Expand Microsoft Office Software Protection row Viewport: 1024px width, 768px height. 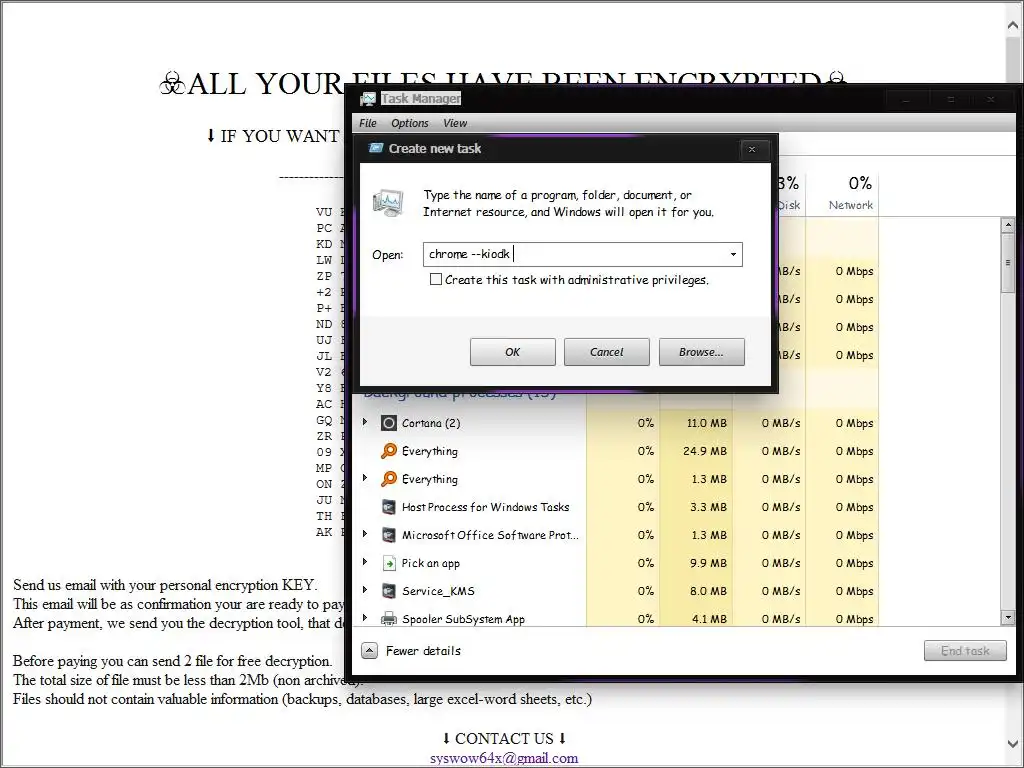365,534
